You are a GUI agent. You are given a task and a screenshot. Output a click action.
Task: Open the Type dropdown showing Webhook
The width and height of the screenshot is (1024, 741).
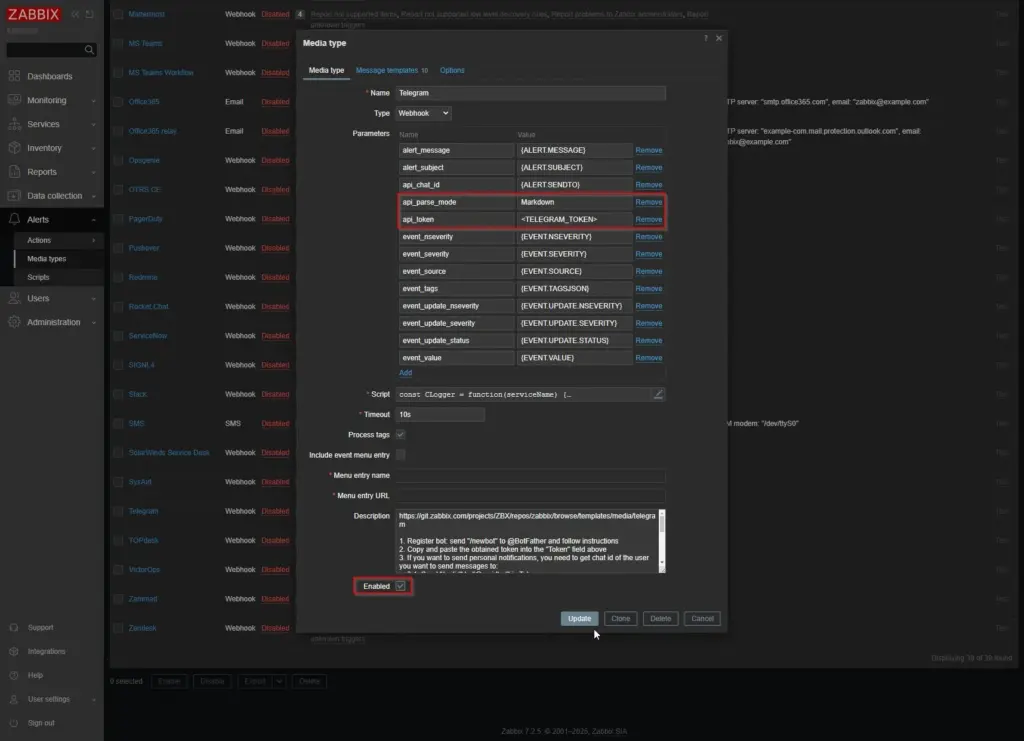coord(423,113)
